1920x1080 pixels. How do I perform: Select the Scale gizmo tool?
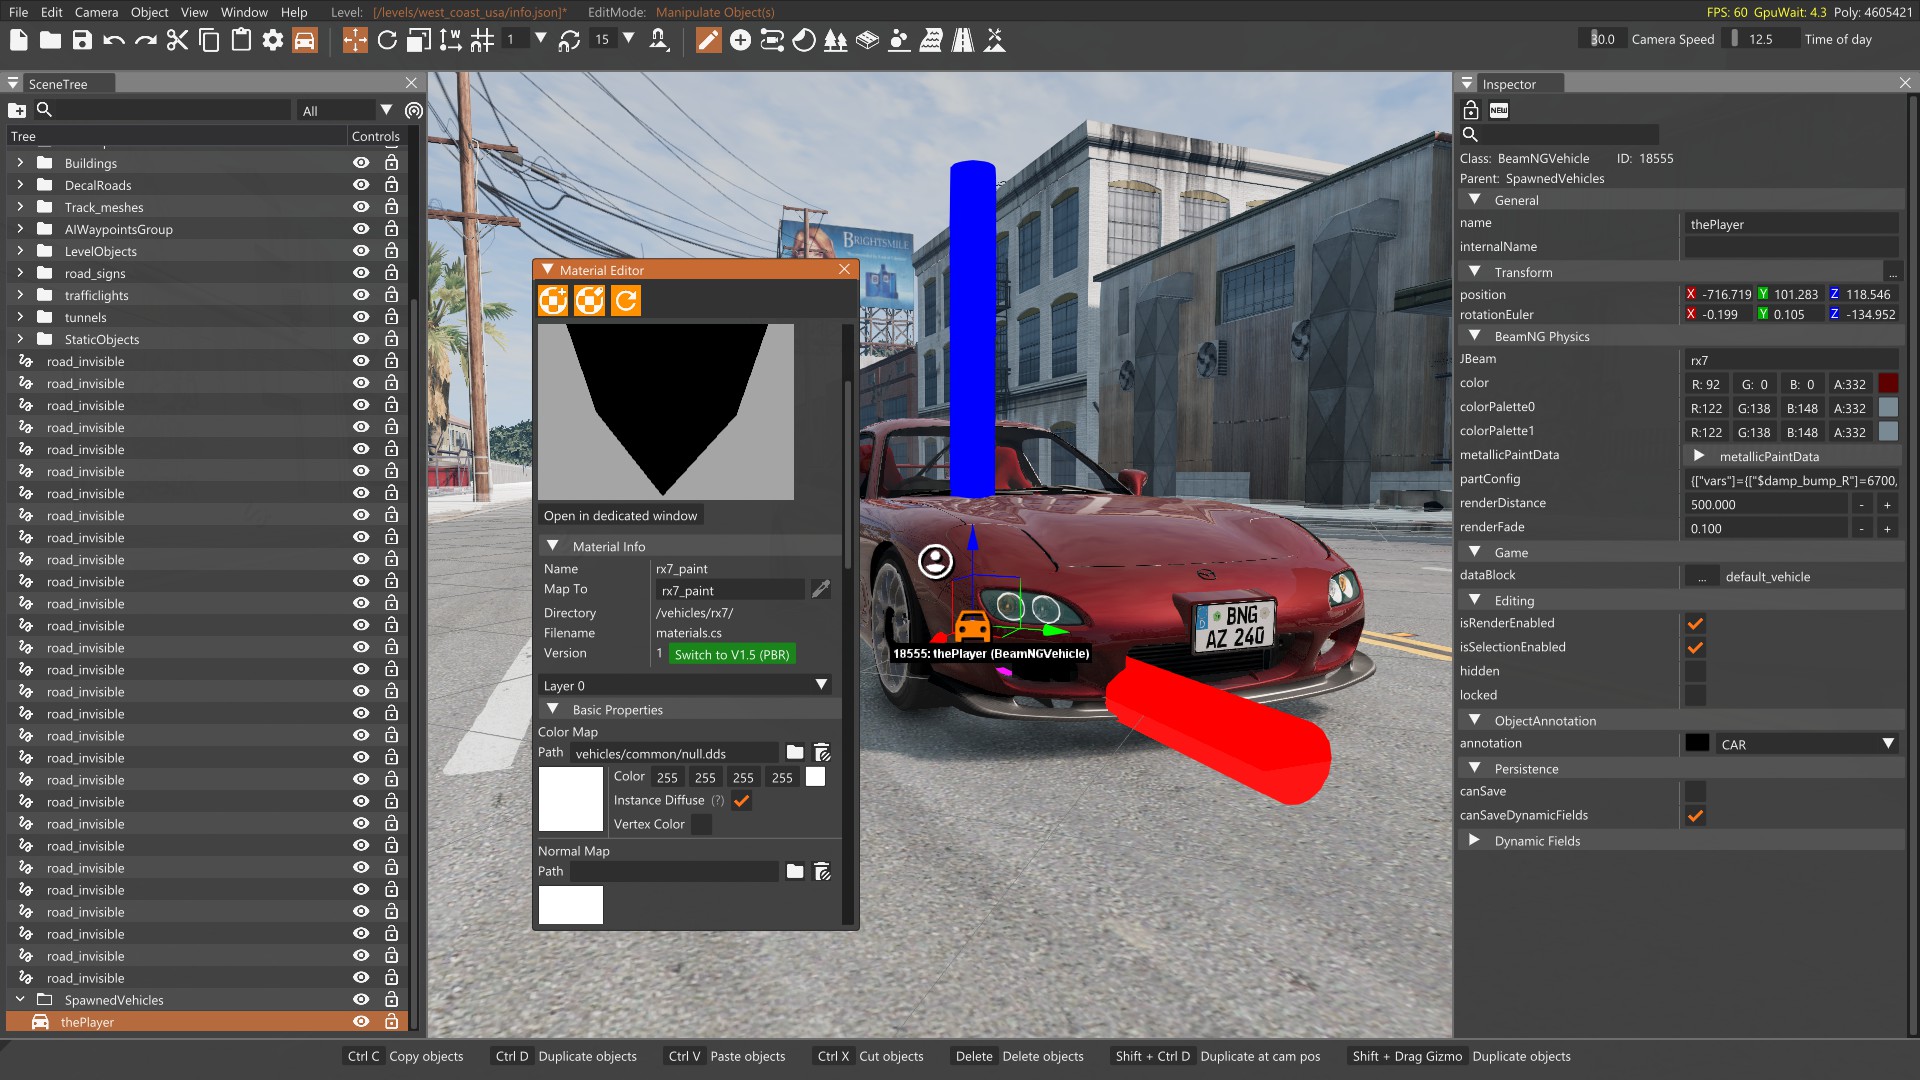tap(419, 40)
